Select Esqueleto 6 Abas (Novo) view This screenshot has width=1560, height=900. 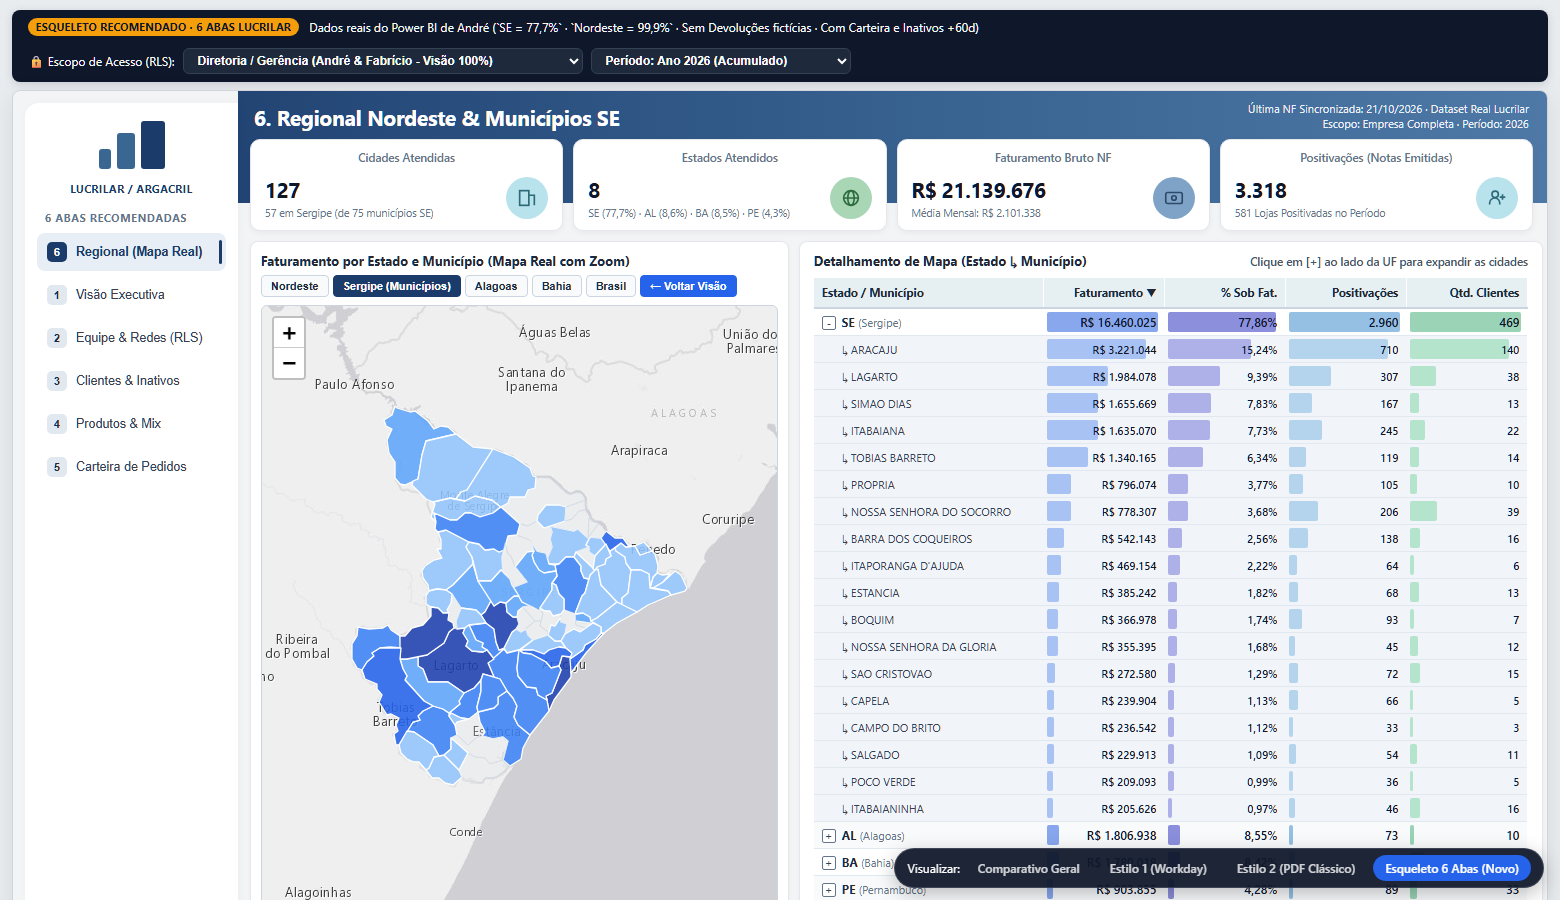coord(1452,869)
